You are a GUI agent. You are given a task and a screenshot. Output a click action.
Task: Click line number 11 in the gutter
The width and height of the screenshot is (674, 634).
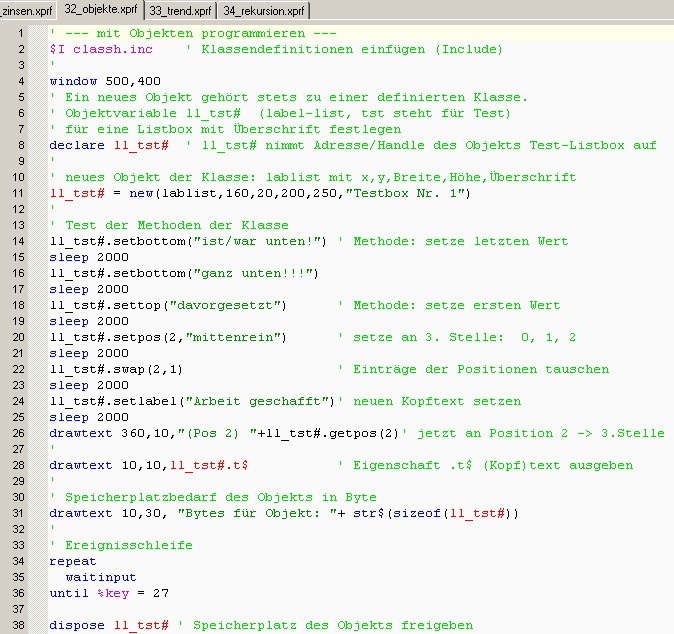[x=19, y=193]
